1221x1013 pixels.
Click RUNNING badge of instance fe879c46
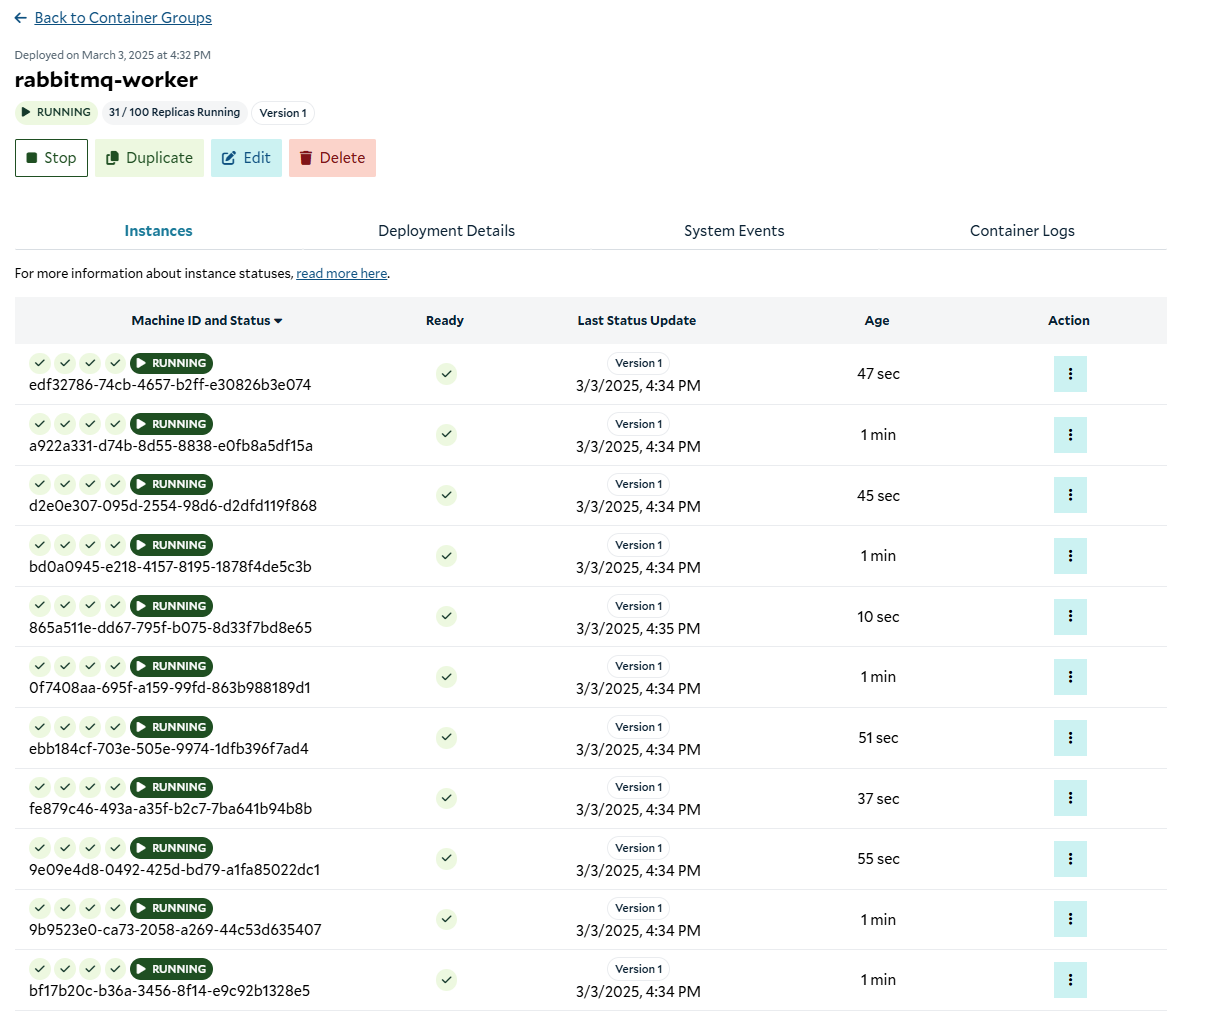click(172, 787)
